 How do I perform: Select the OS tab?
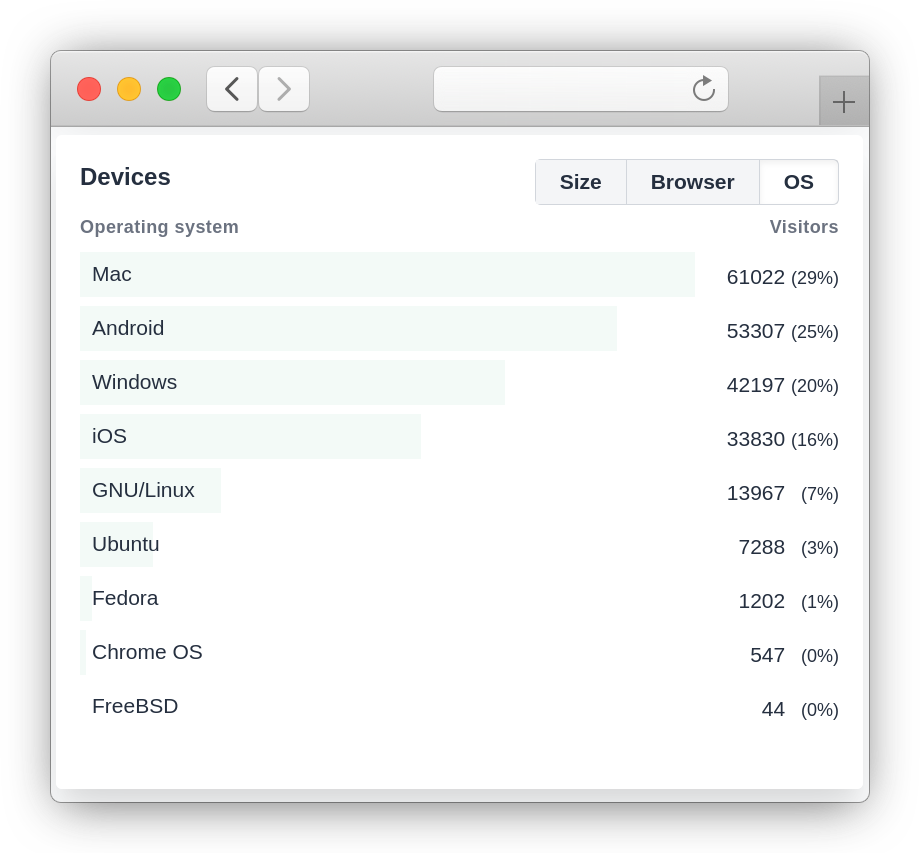pos(798,182)
